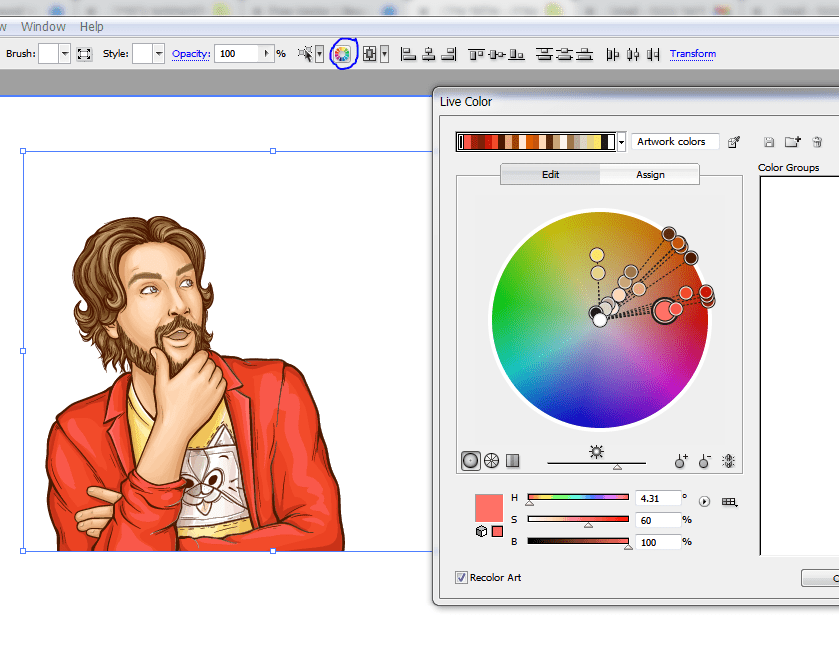The width and height of the screenshot is (839, 651).
Task: Click the Remove Color tool
Action: tap(704, 461)
